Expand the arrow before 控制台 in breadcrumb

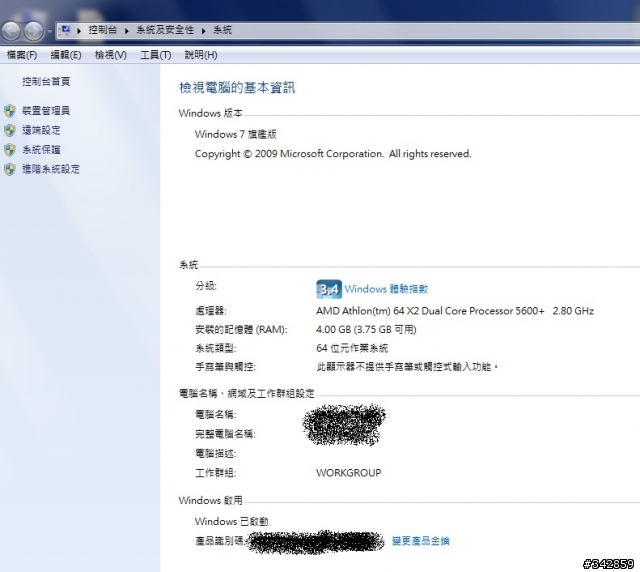79,30
